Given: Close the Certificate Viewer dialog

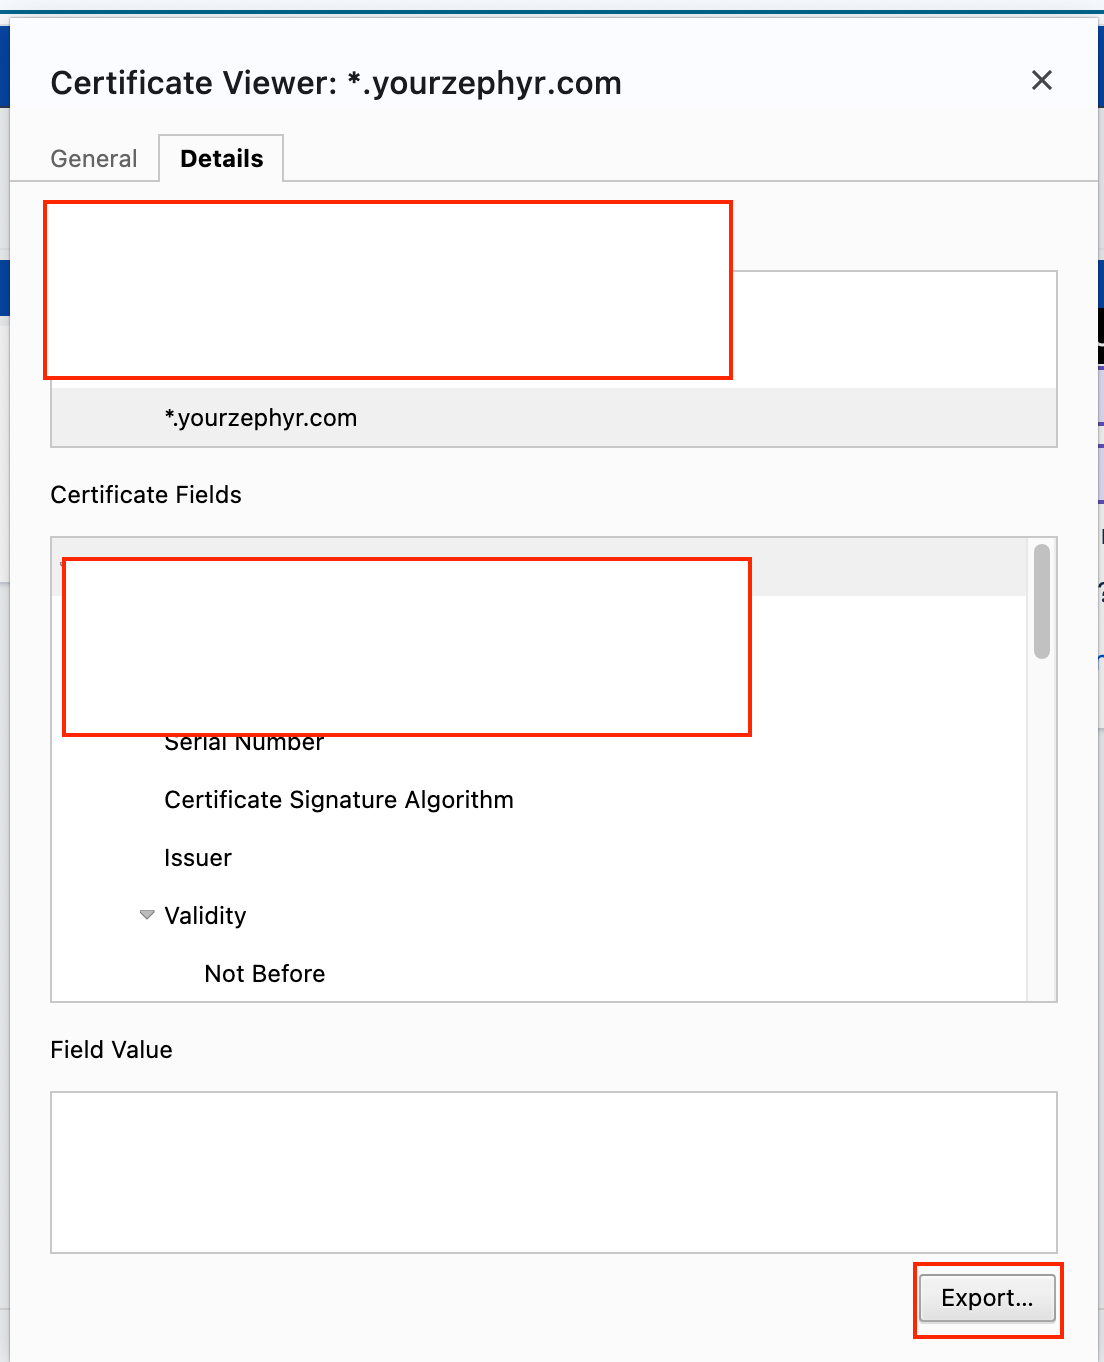Looking at the screenshot, I should point(1041,81).
